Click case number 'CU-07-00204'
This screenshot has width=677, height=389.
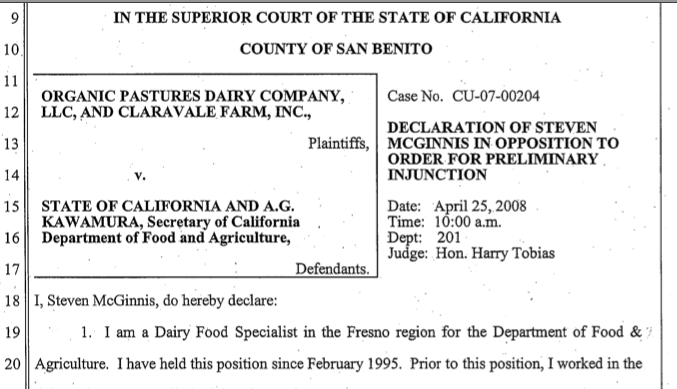coord(496,96)
